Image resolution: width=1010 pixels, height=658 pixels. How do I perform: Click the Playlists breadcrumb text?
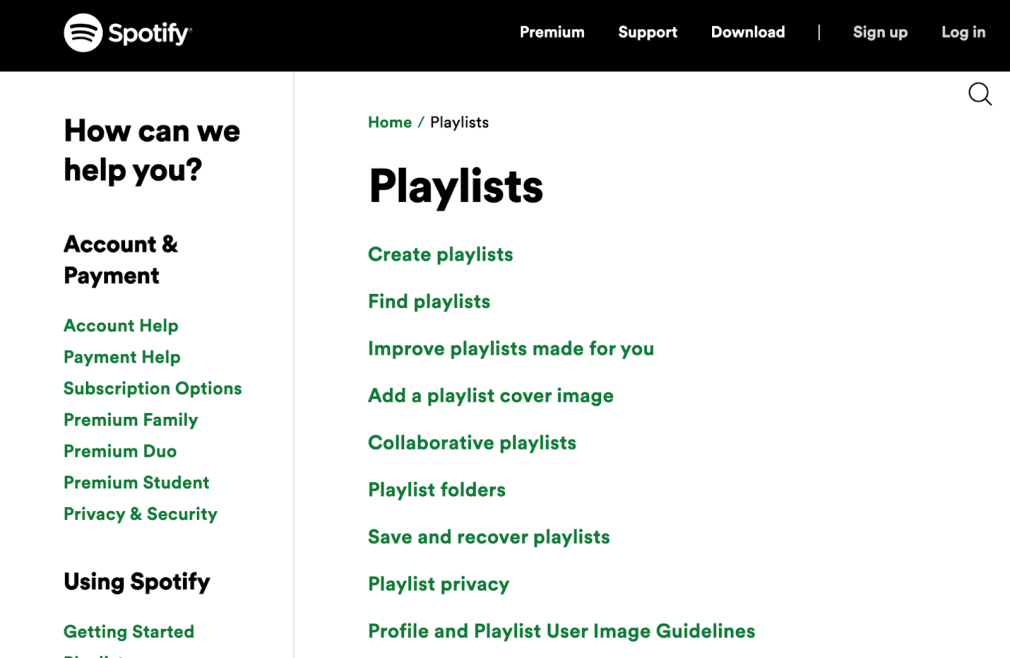click(459, 122)
